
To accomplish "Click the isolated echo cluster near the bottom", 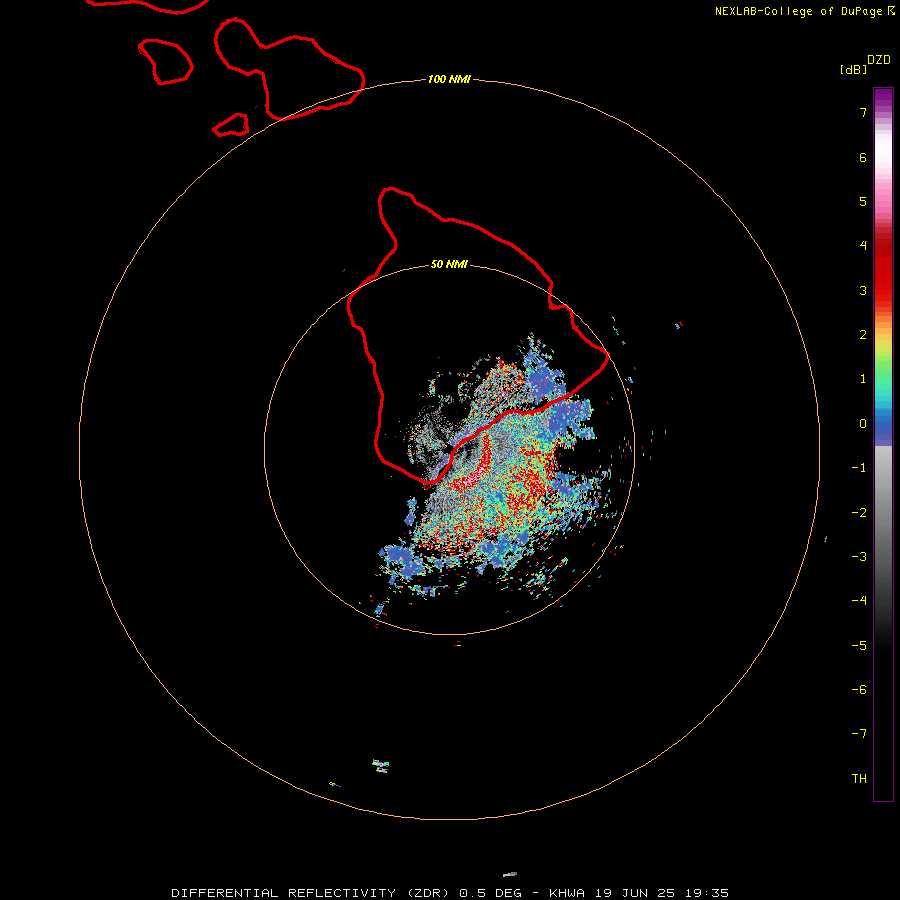I will (x=381, y=766).
